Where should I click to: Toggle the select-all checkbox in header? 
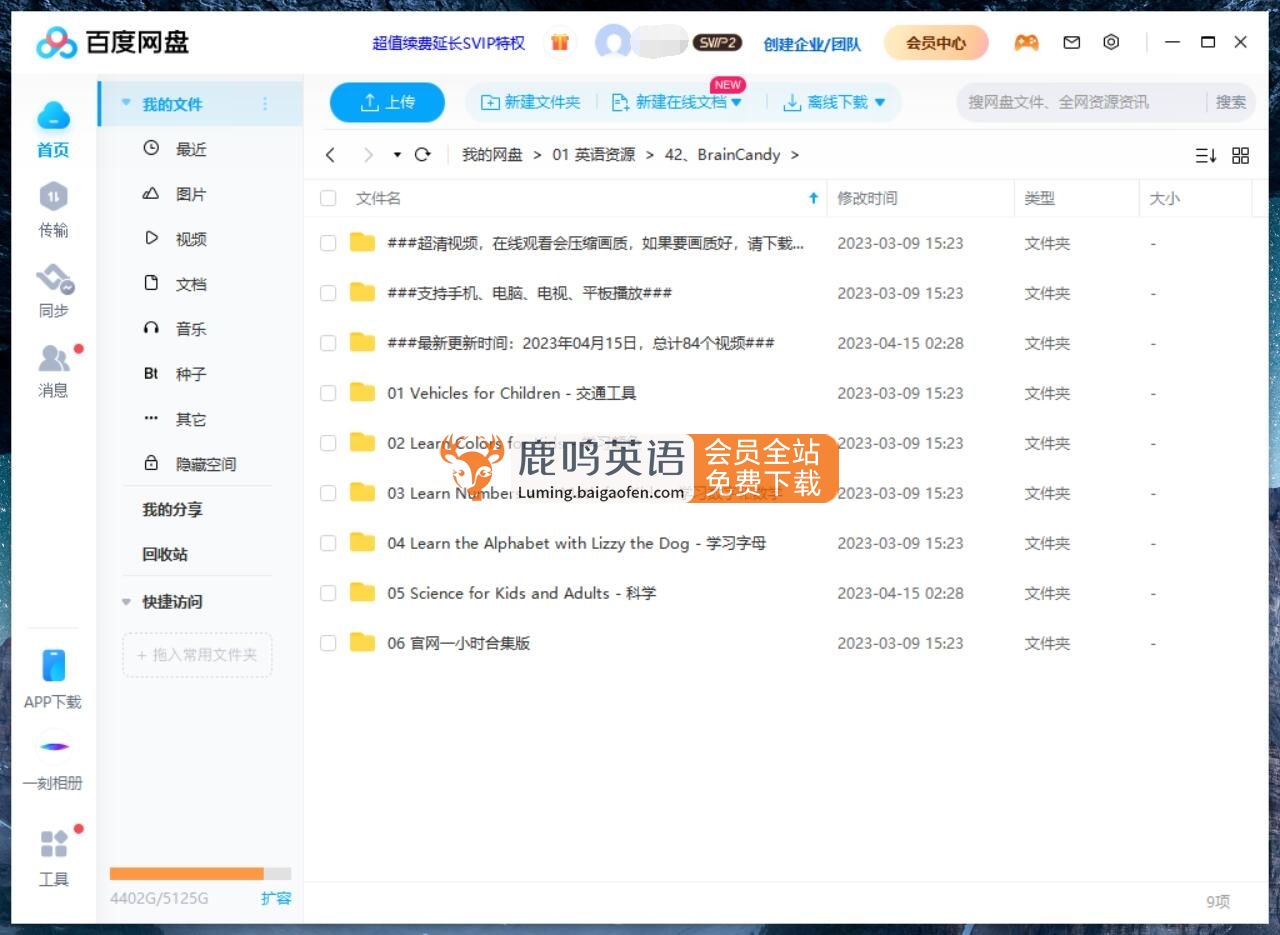(328, 198)
